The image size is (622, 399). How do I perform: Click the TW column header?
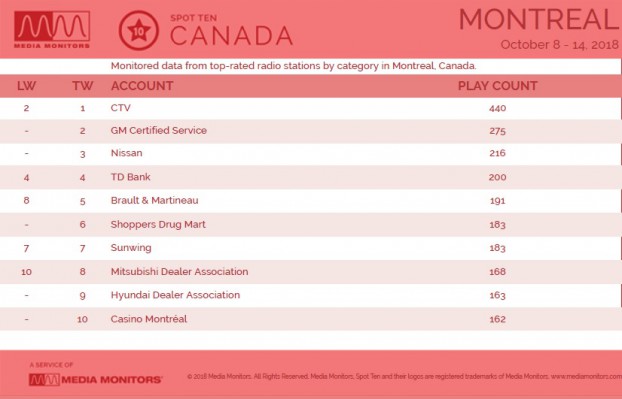click(x=83, y=86)
